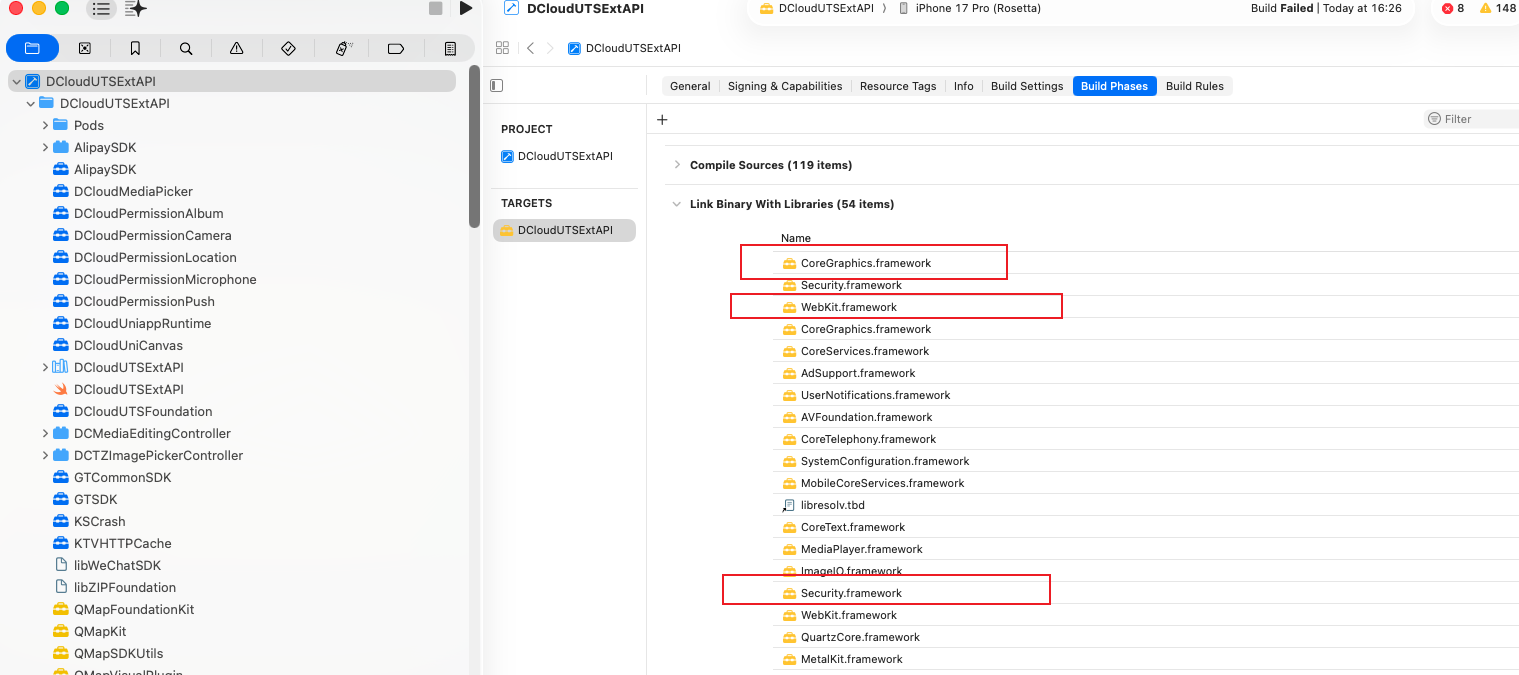The height and width of the screenshot is (675, 1519).
Task: Select the CoreTelephony.framework row
Action: tap(1146, 439)
